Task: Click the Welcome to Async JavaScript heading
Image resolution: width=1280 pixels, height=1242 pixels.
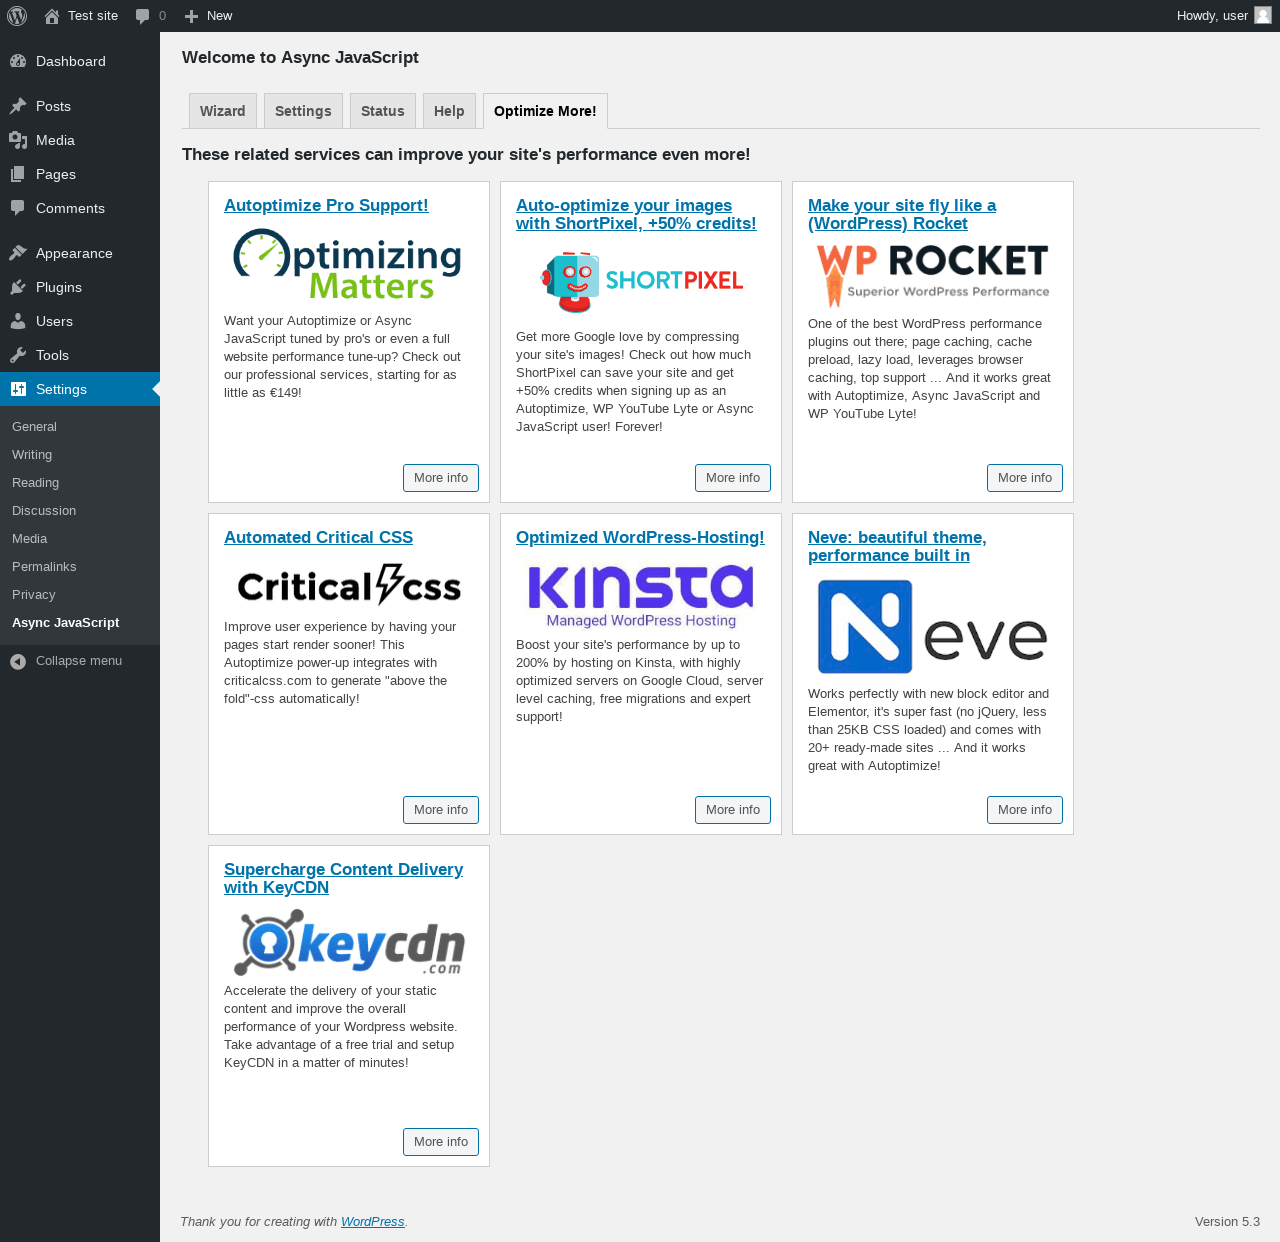Action: point(300,58)
